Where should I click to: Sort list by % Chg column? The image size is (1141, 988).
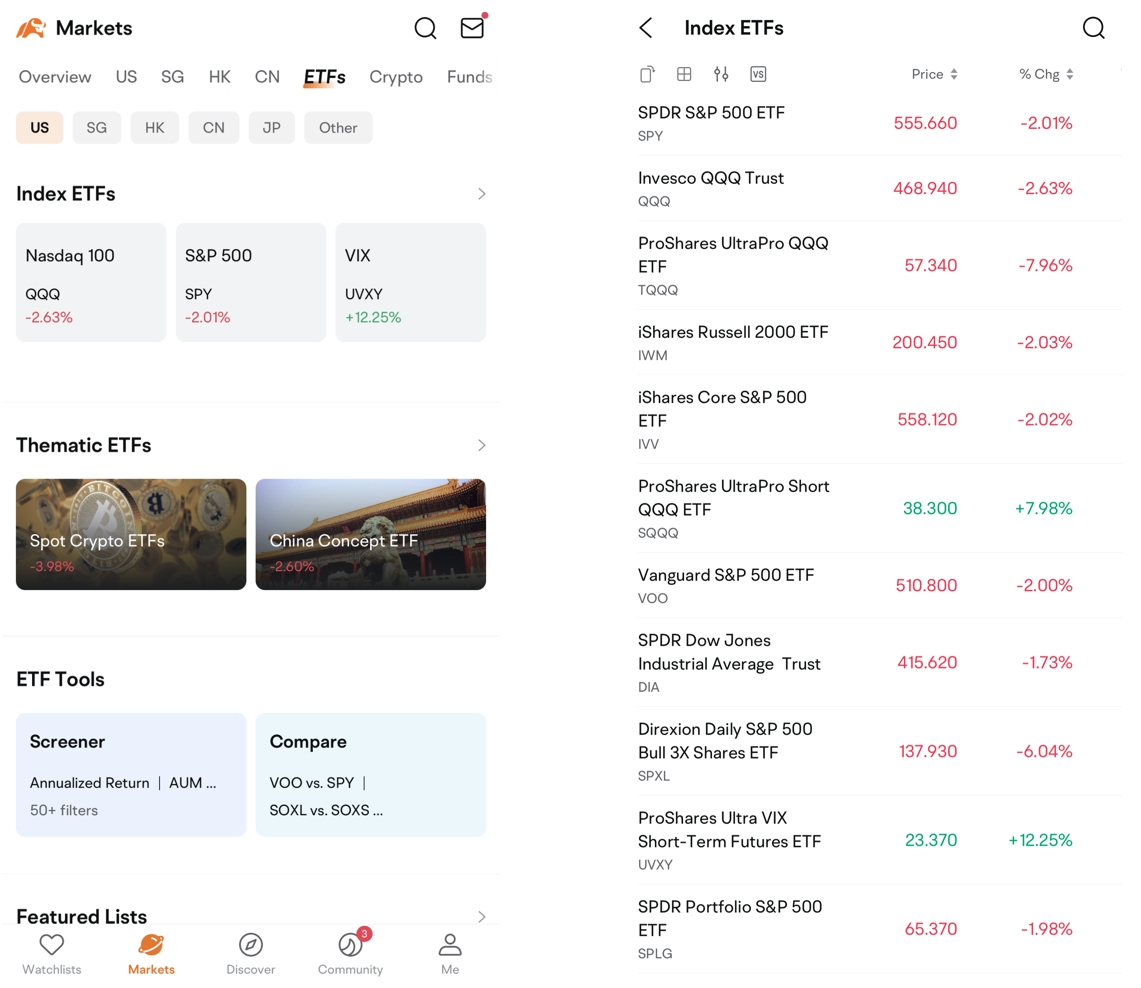tap(1046, 74)
